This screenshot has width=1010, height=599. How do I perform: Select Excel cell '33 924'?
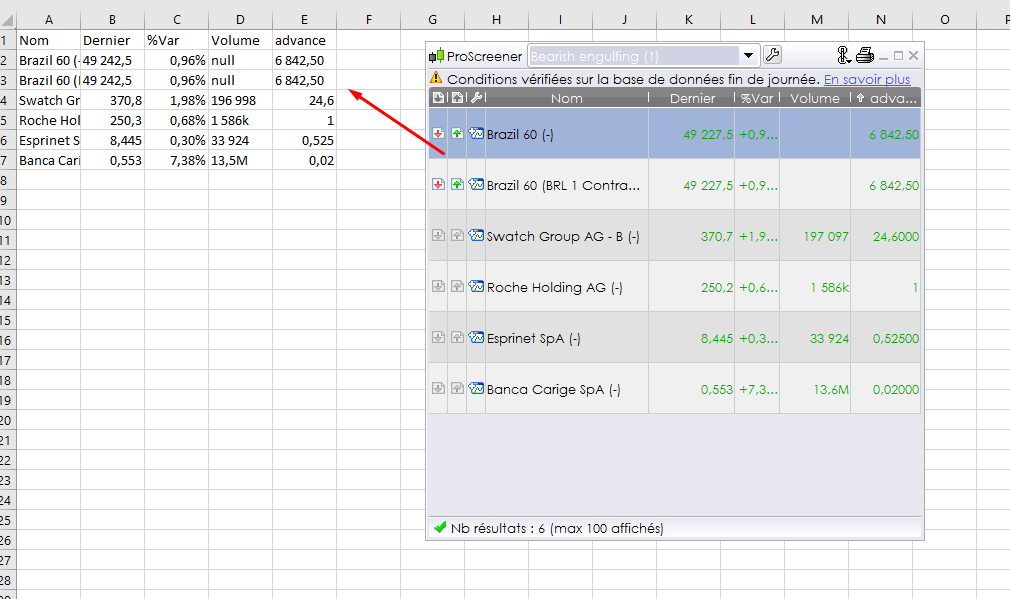coord(240,140)
